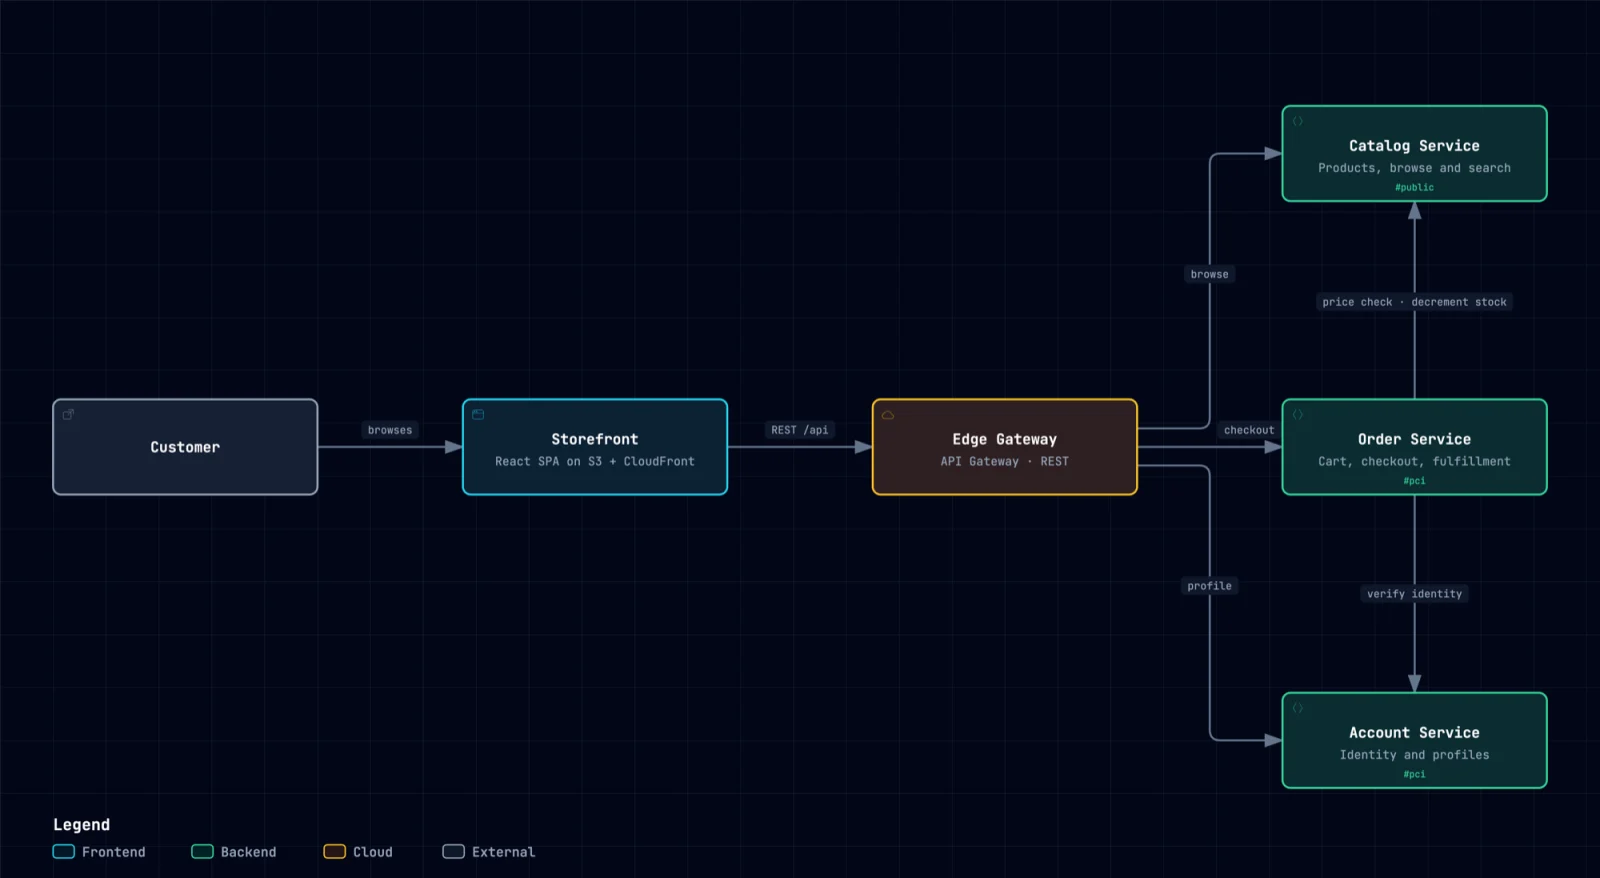Click the "Legend" heading
Image resolution: width=1600 pixels, height=878 pixels.
(82, 825)
